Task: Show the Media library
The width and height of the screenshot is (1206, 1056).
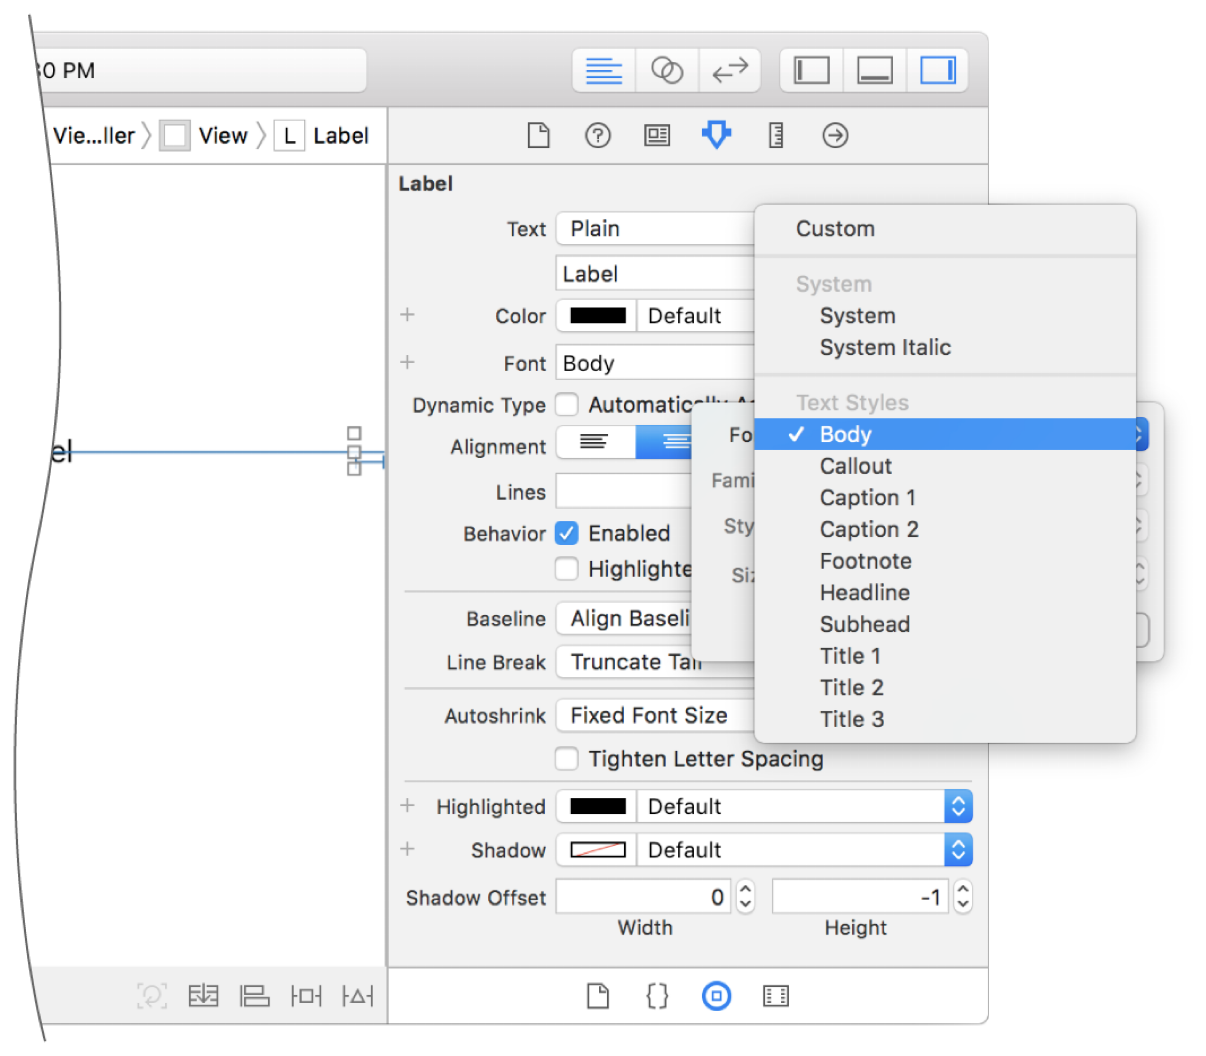Action: coord(776,996)
